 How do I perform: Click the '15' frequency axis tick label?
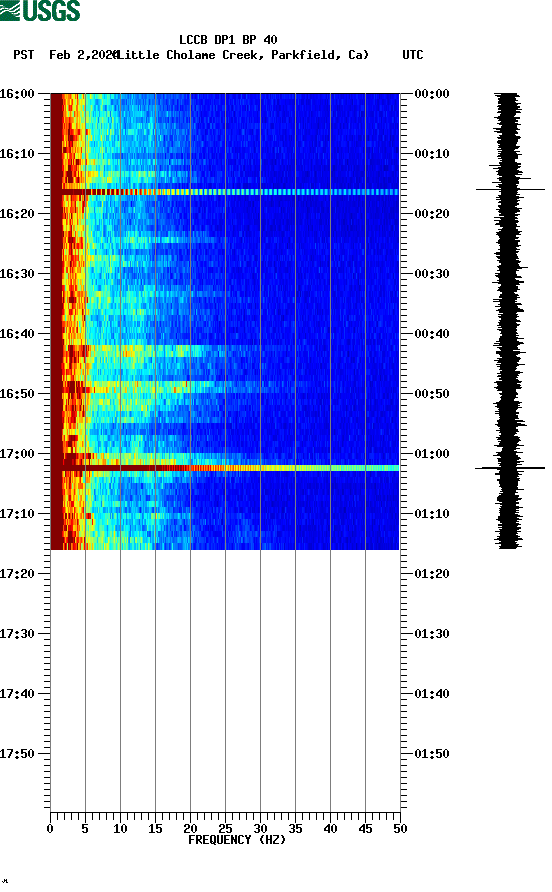pyautogui.click(x=155, y=829)
